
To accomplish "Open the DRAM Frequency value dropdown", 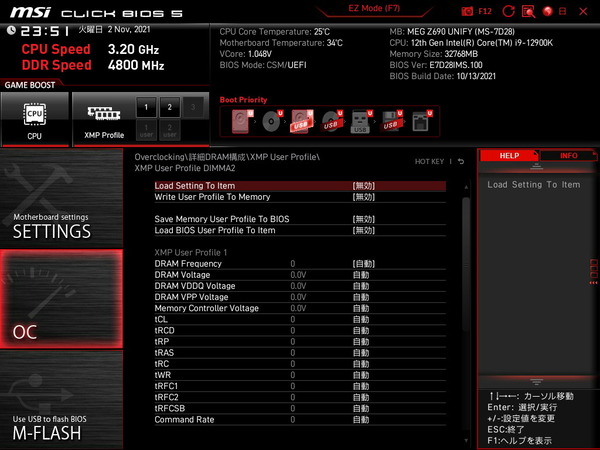I will [364, 264].
